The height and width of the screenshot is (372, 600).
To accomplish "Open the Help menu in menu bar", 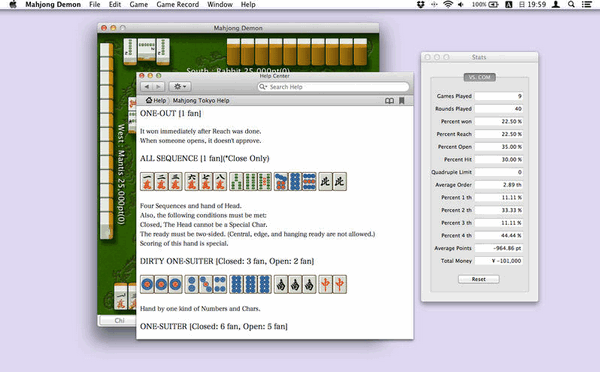I will pyautogui.click(x=248, y=5).
